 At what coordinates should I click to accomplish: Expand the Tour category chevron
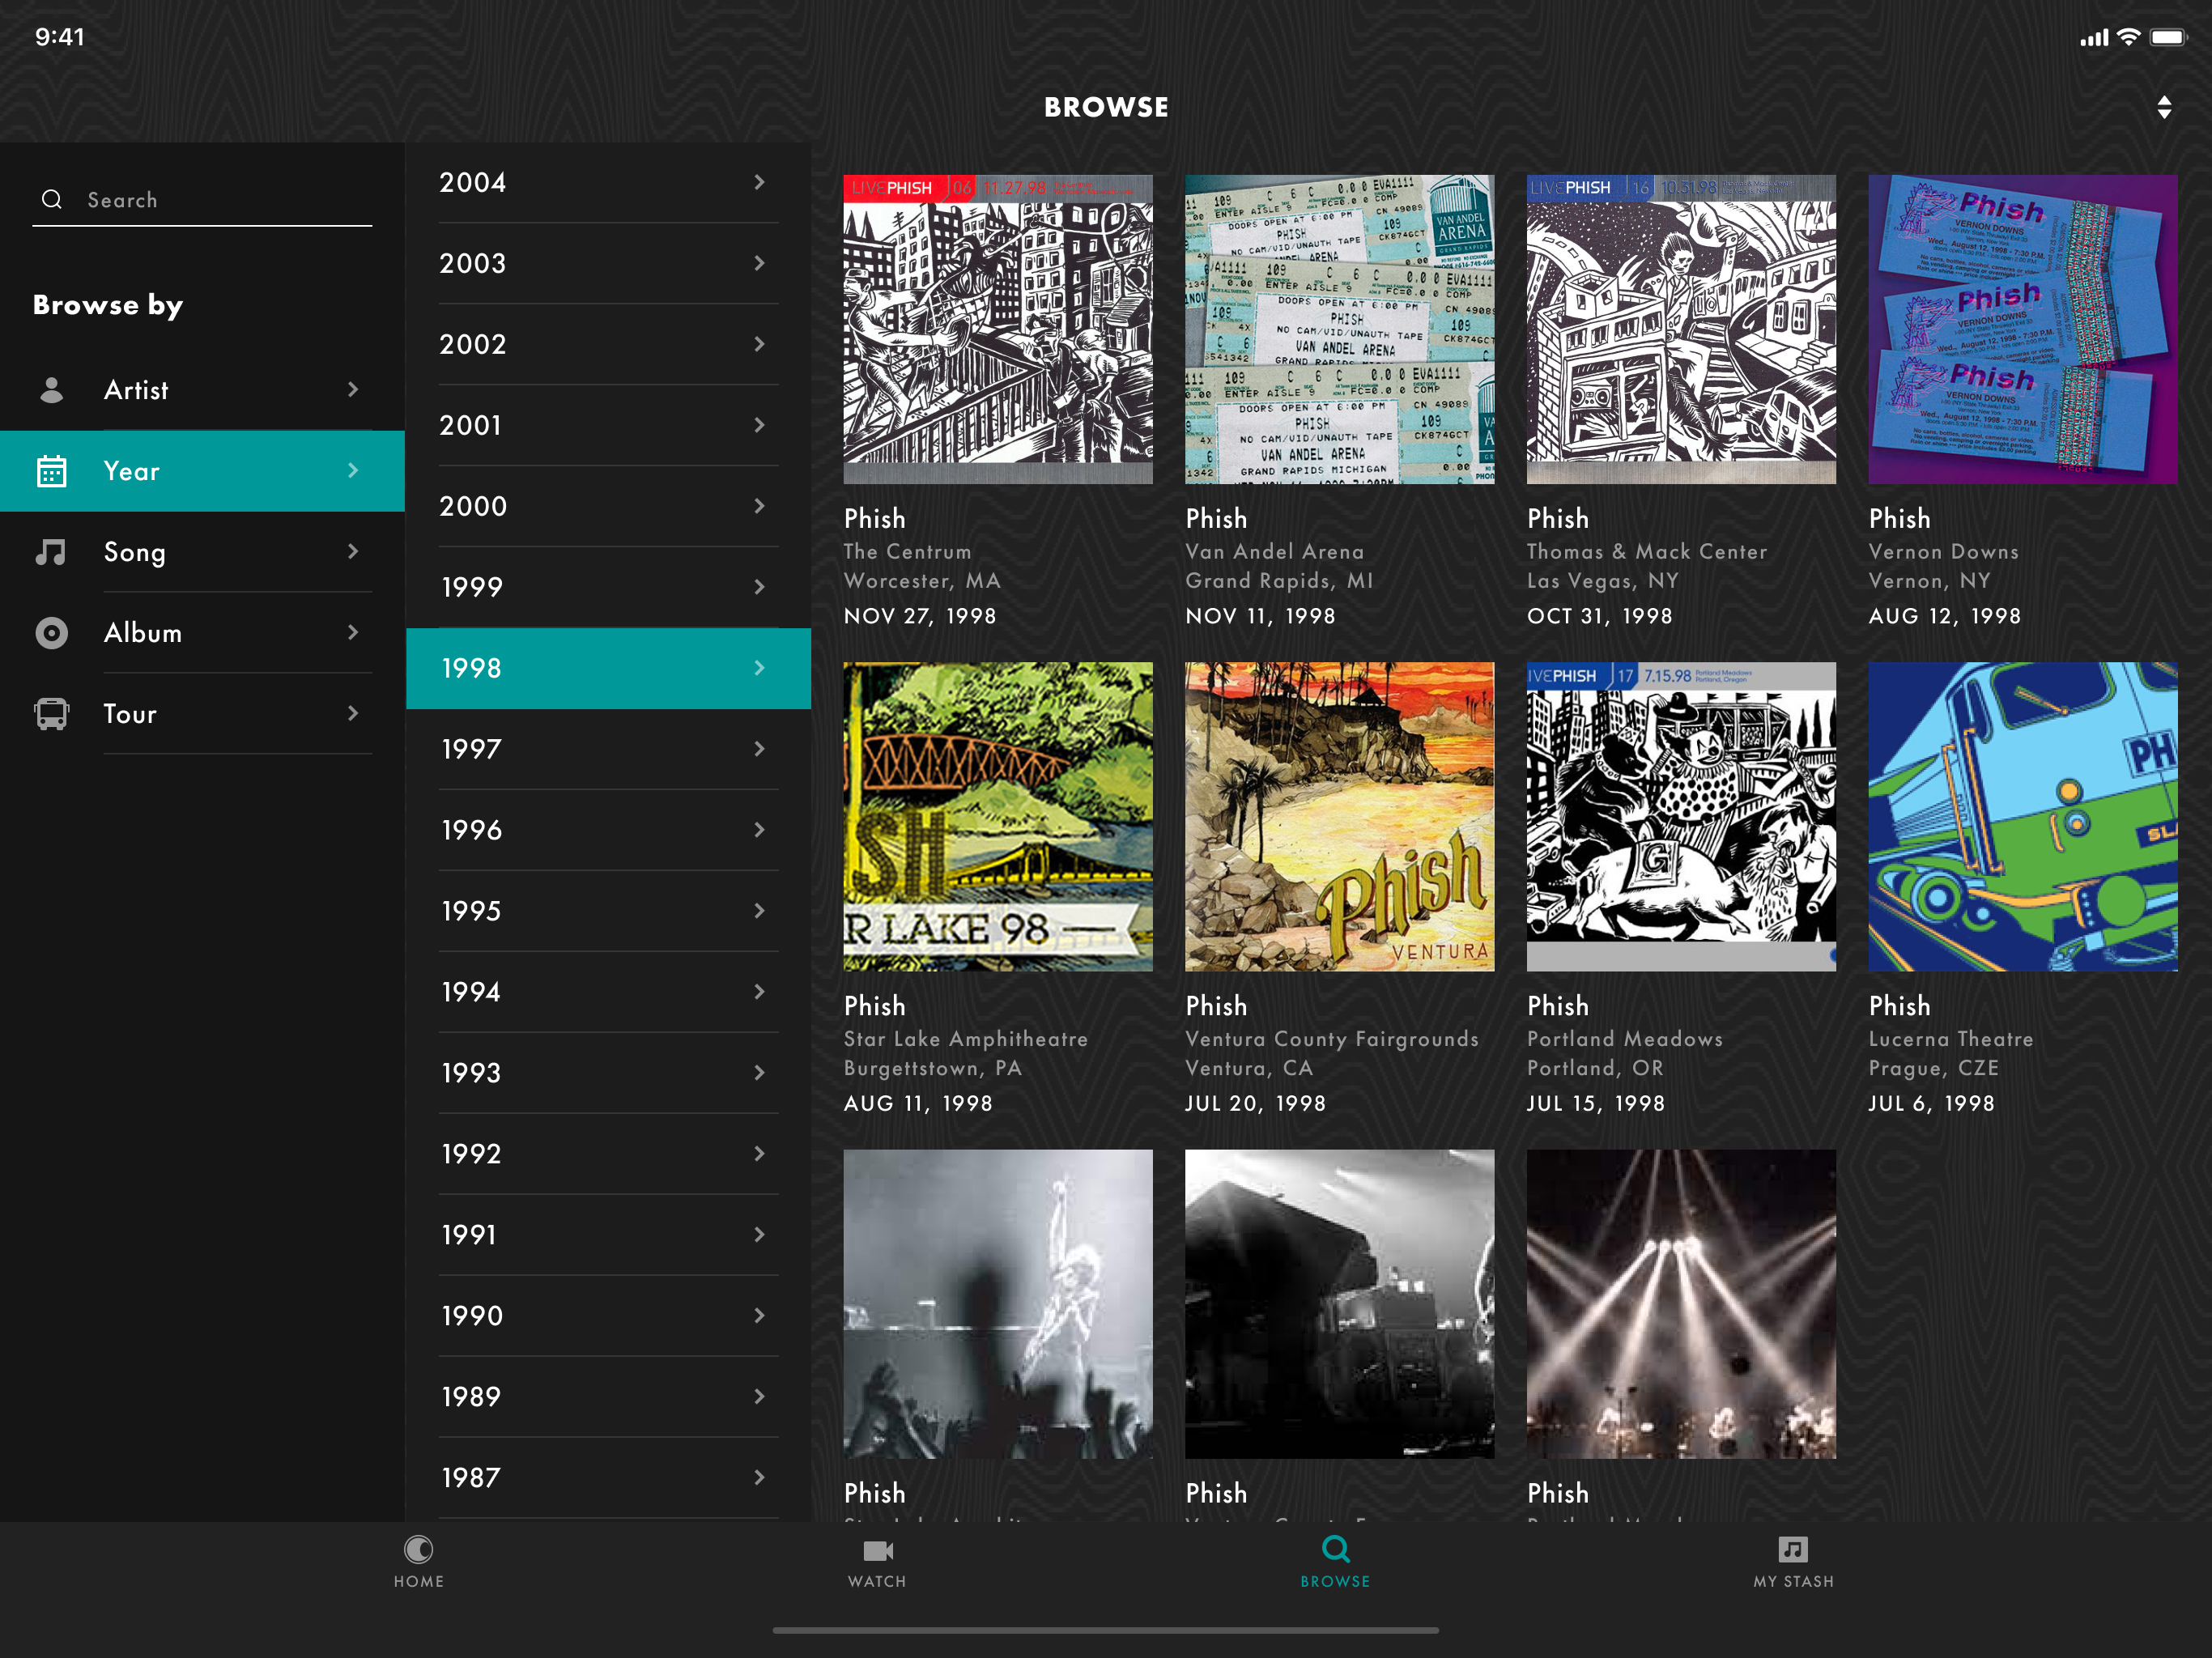353,713
